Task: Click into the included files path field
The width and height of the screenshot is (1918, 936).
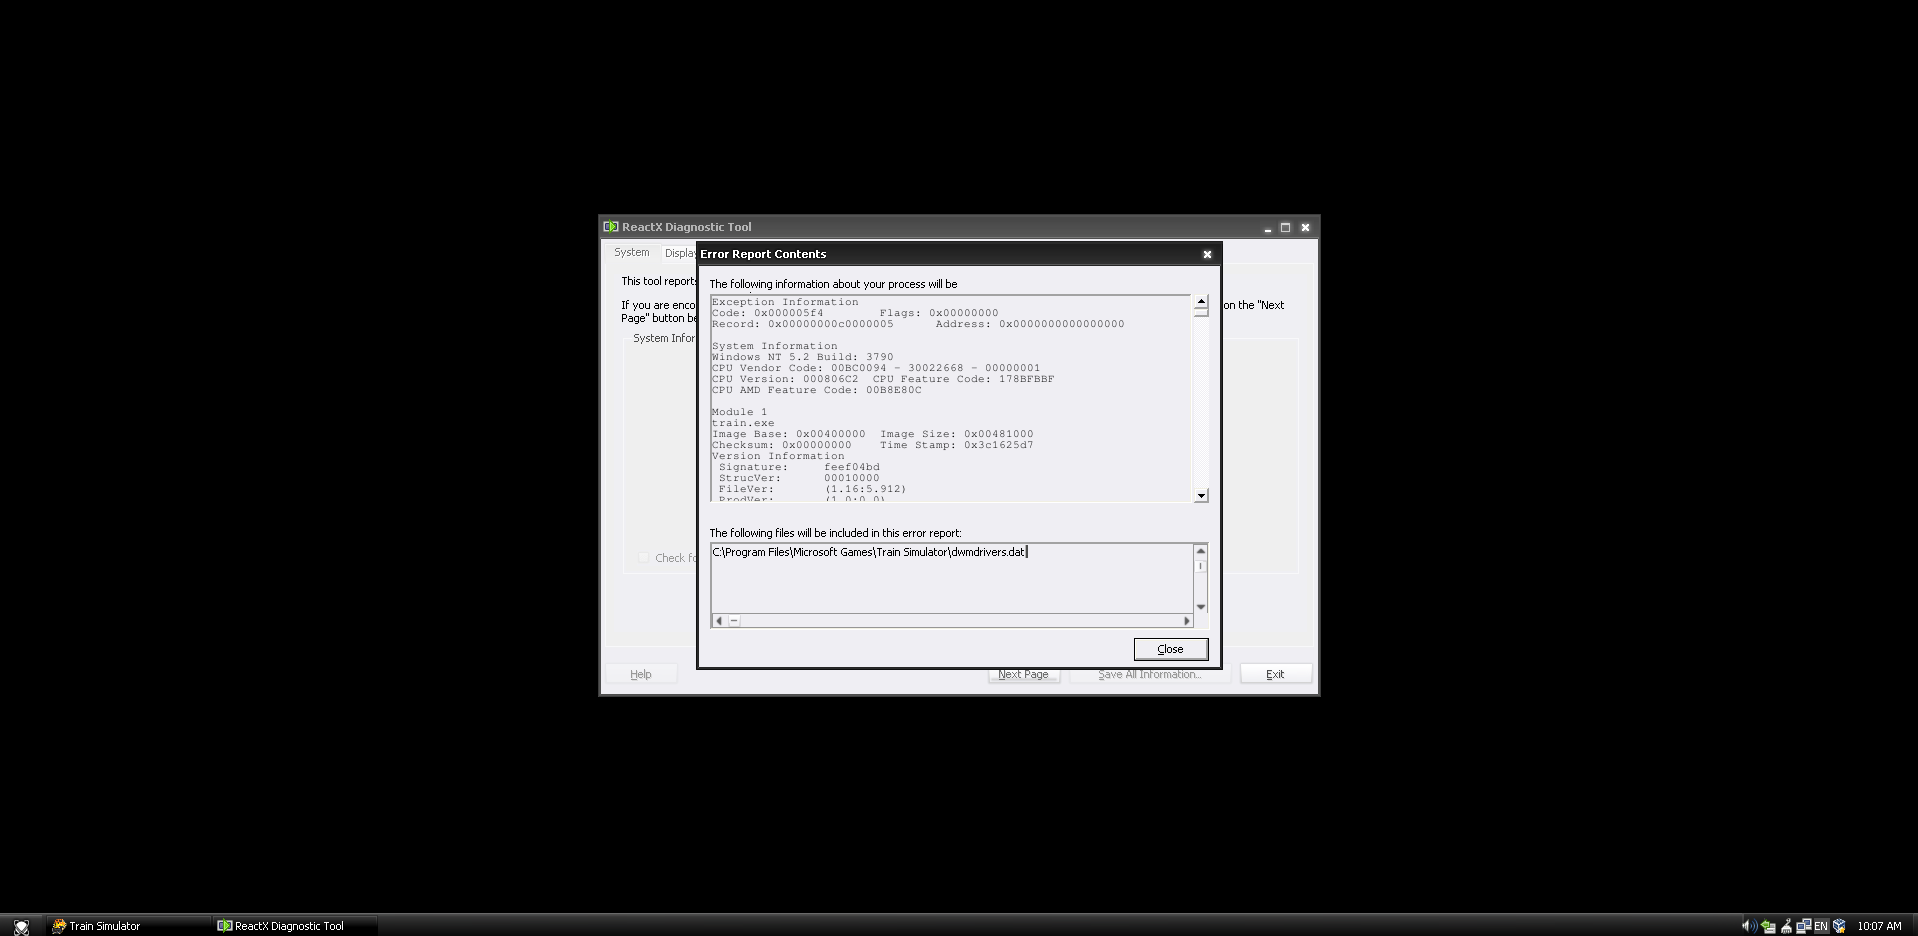Action: [x=950, y=578]
